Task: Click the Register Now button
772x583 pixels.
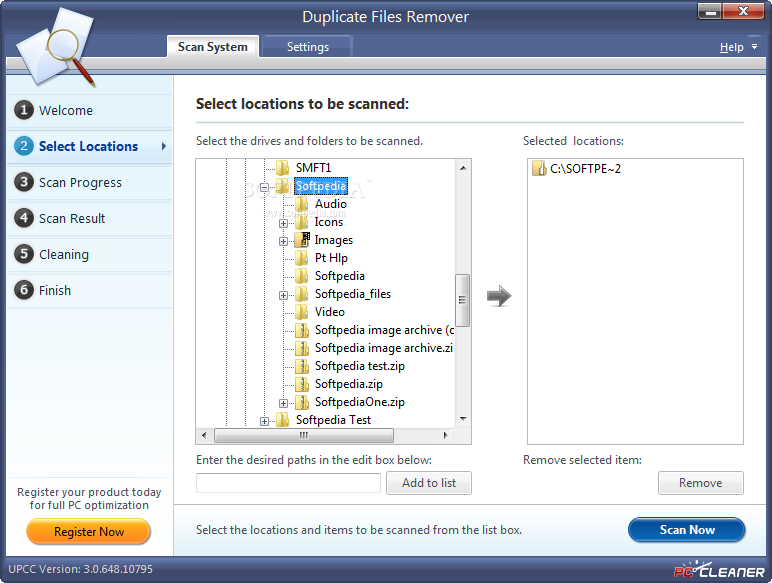Action: [x=89, y=532]
